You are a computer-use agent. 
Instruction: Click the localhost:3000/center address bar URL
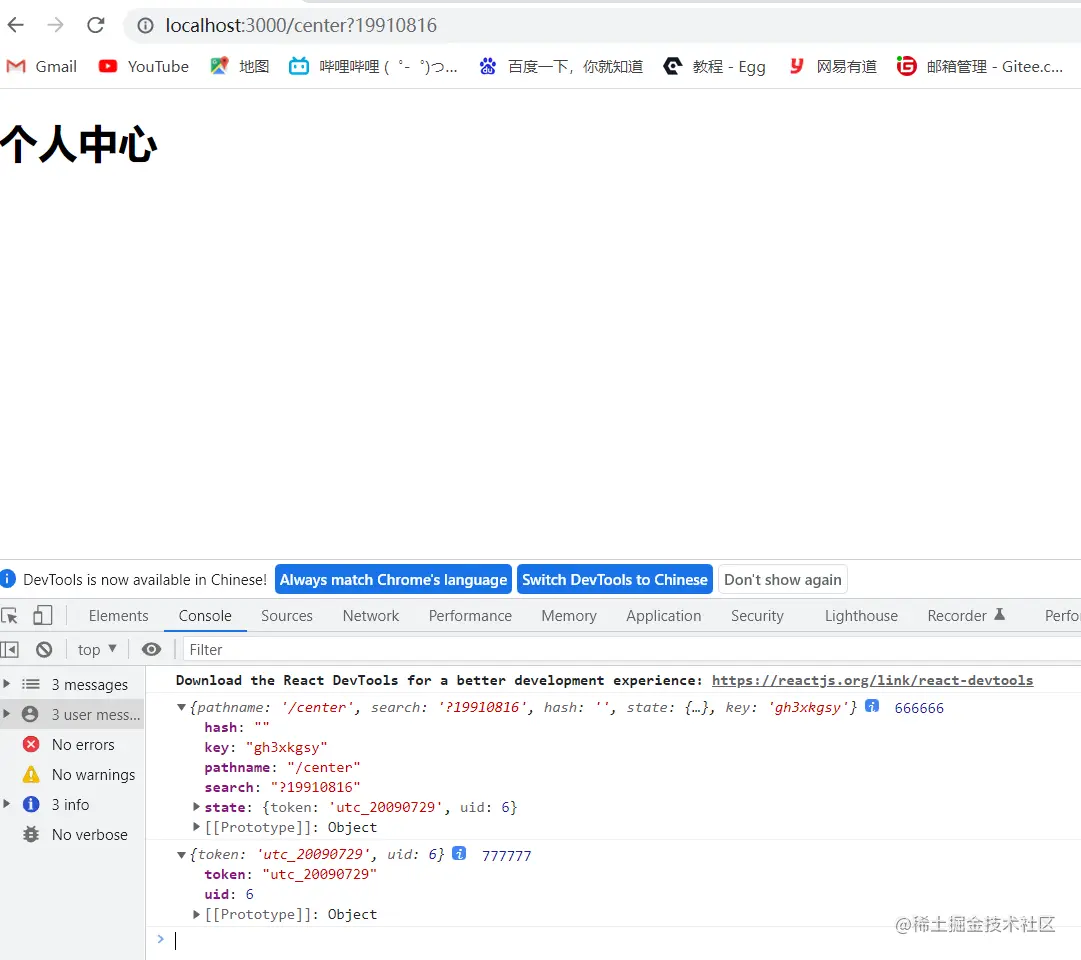click(x=301, y=26)
